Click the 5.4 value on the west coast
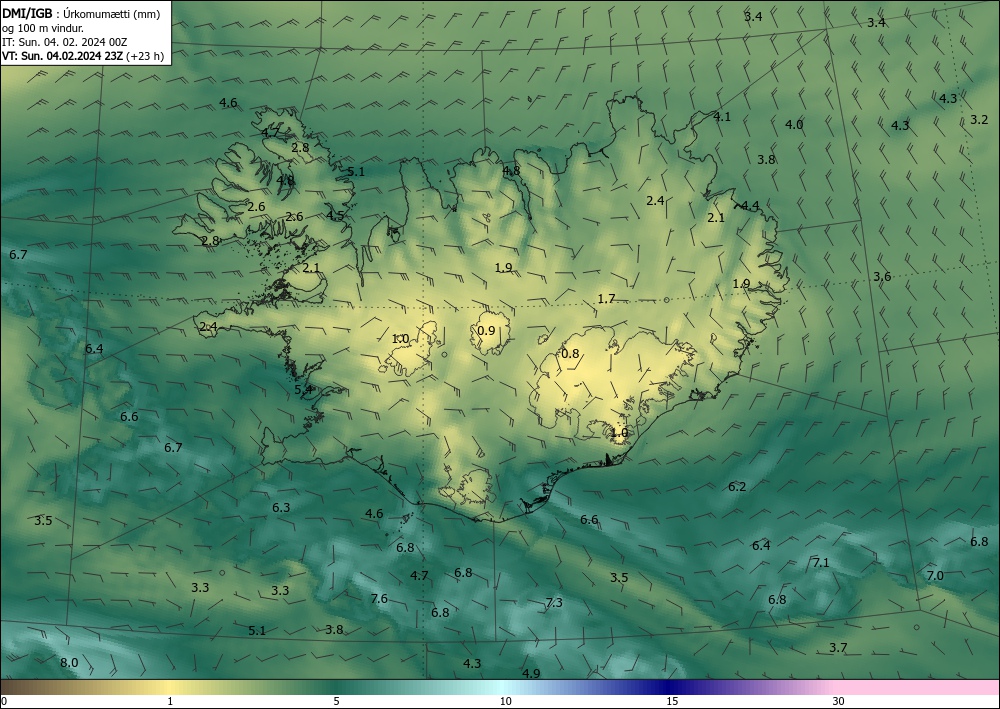The image size is (1000, 709). (304, 389)
